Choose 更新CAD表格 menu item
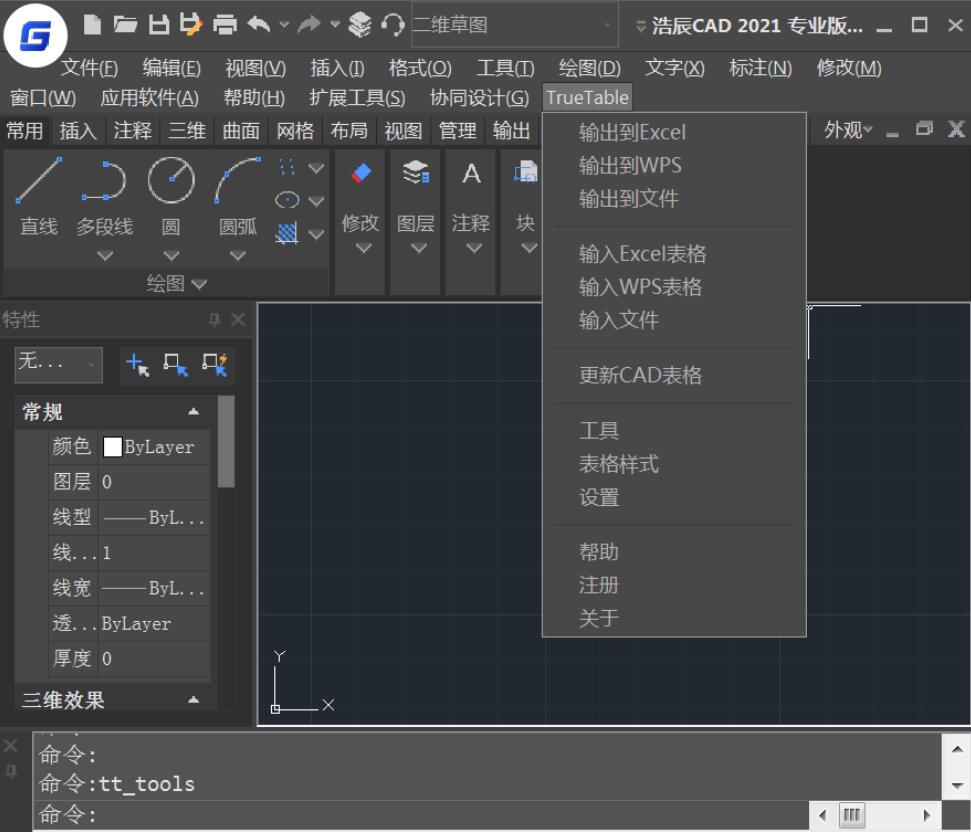Screen dimensions: 971x832 [640, 375]
